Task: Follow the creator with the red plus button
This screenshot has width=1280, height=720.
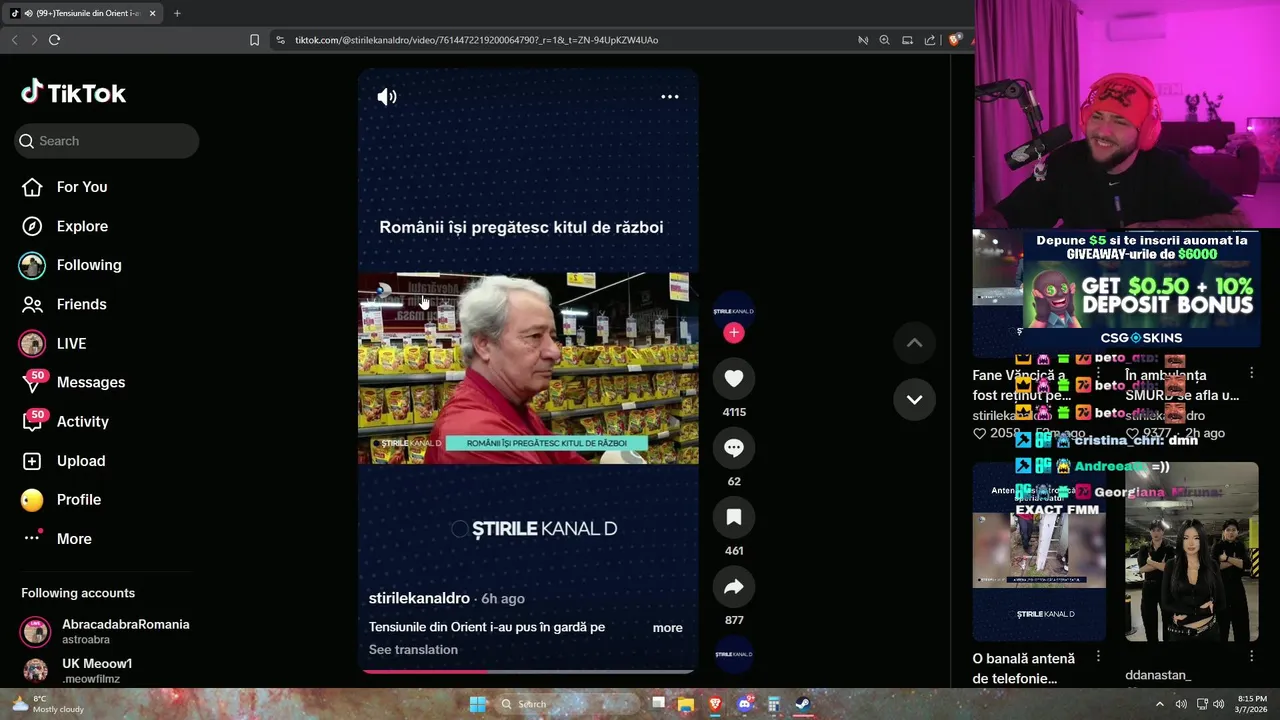Action: click(734, 333)
